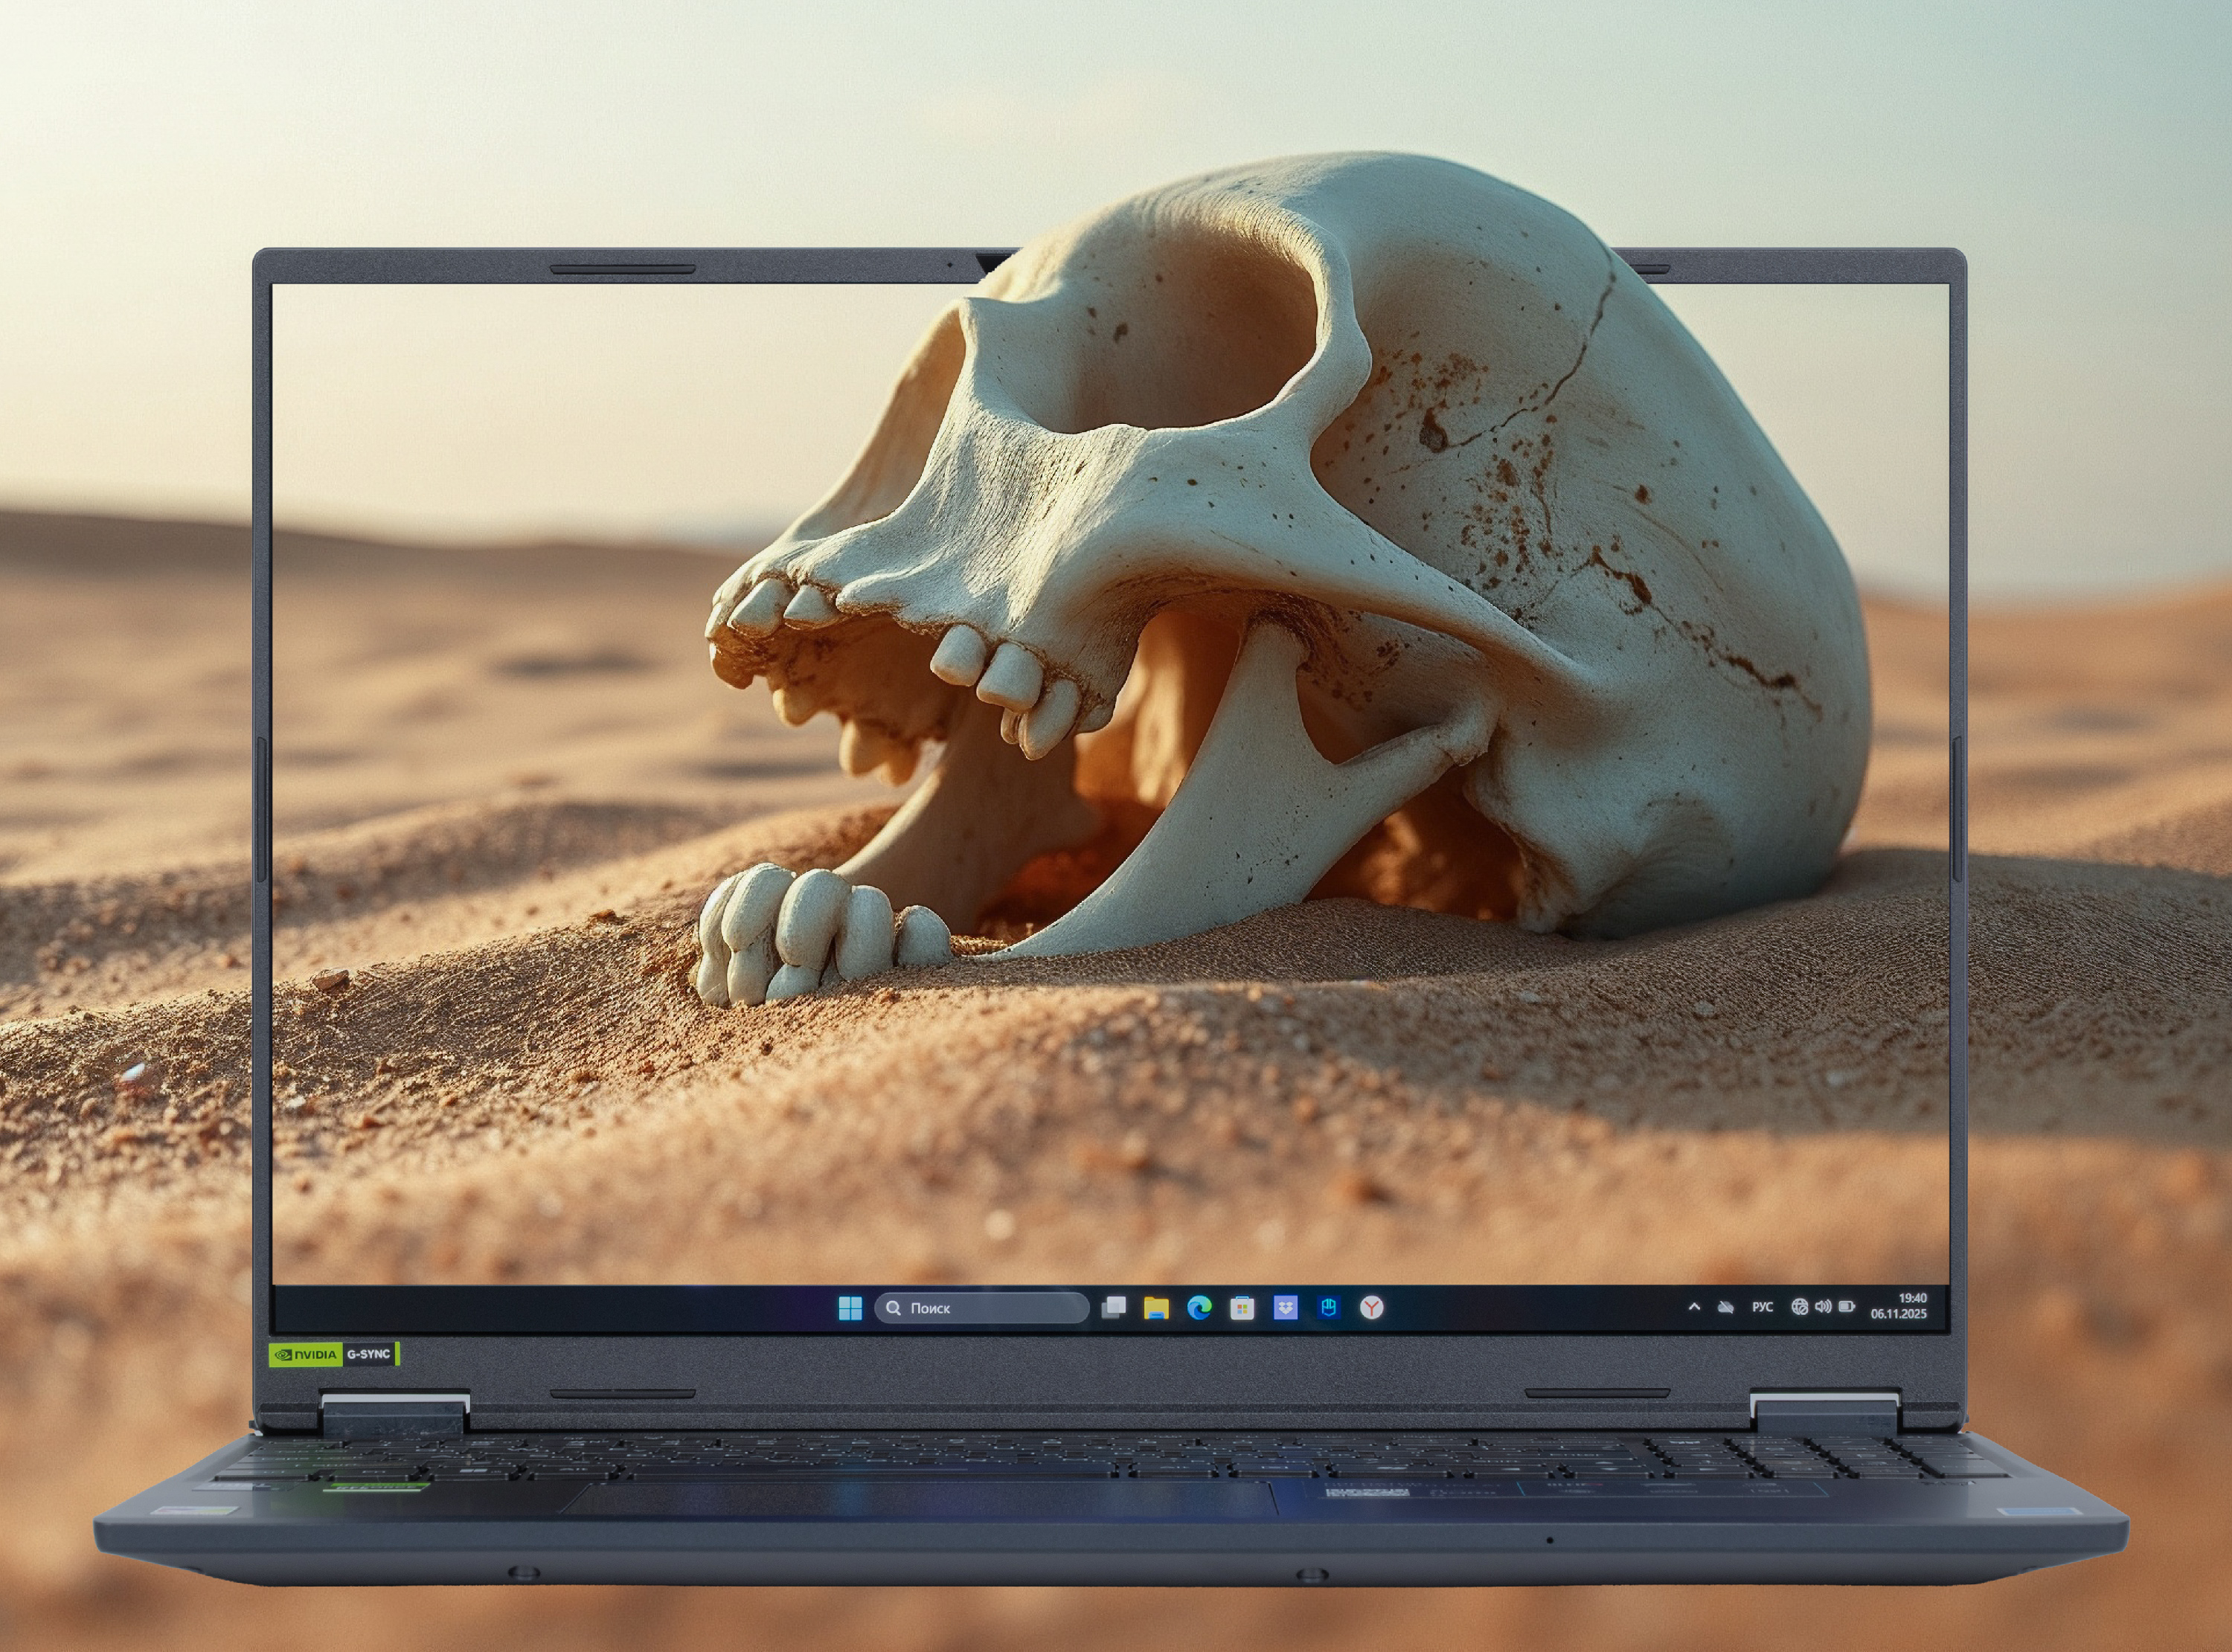2232x1652 pixels.
Task: Launch File Explorer from taskbar
Action: 1156,1308
